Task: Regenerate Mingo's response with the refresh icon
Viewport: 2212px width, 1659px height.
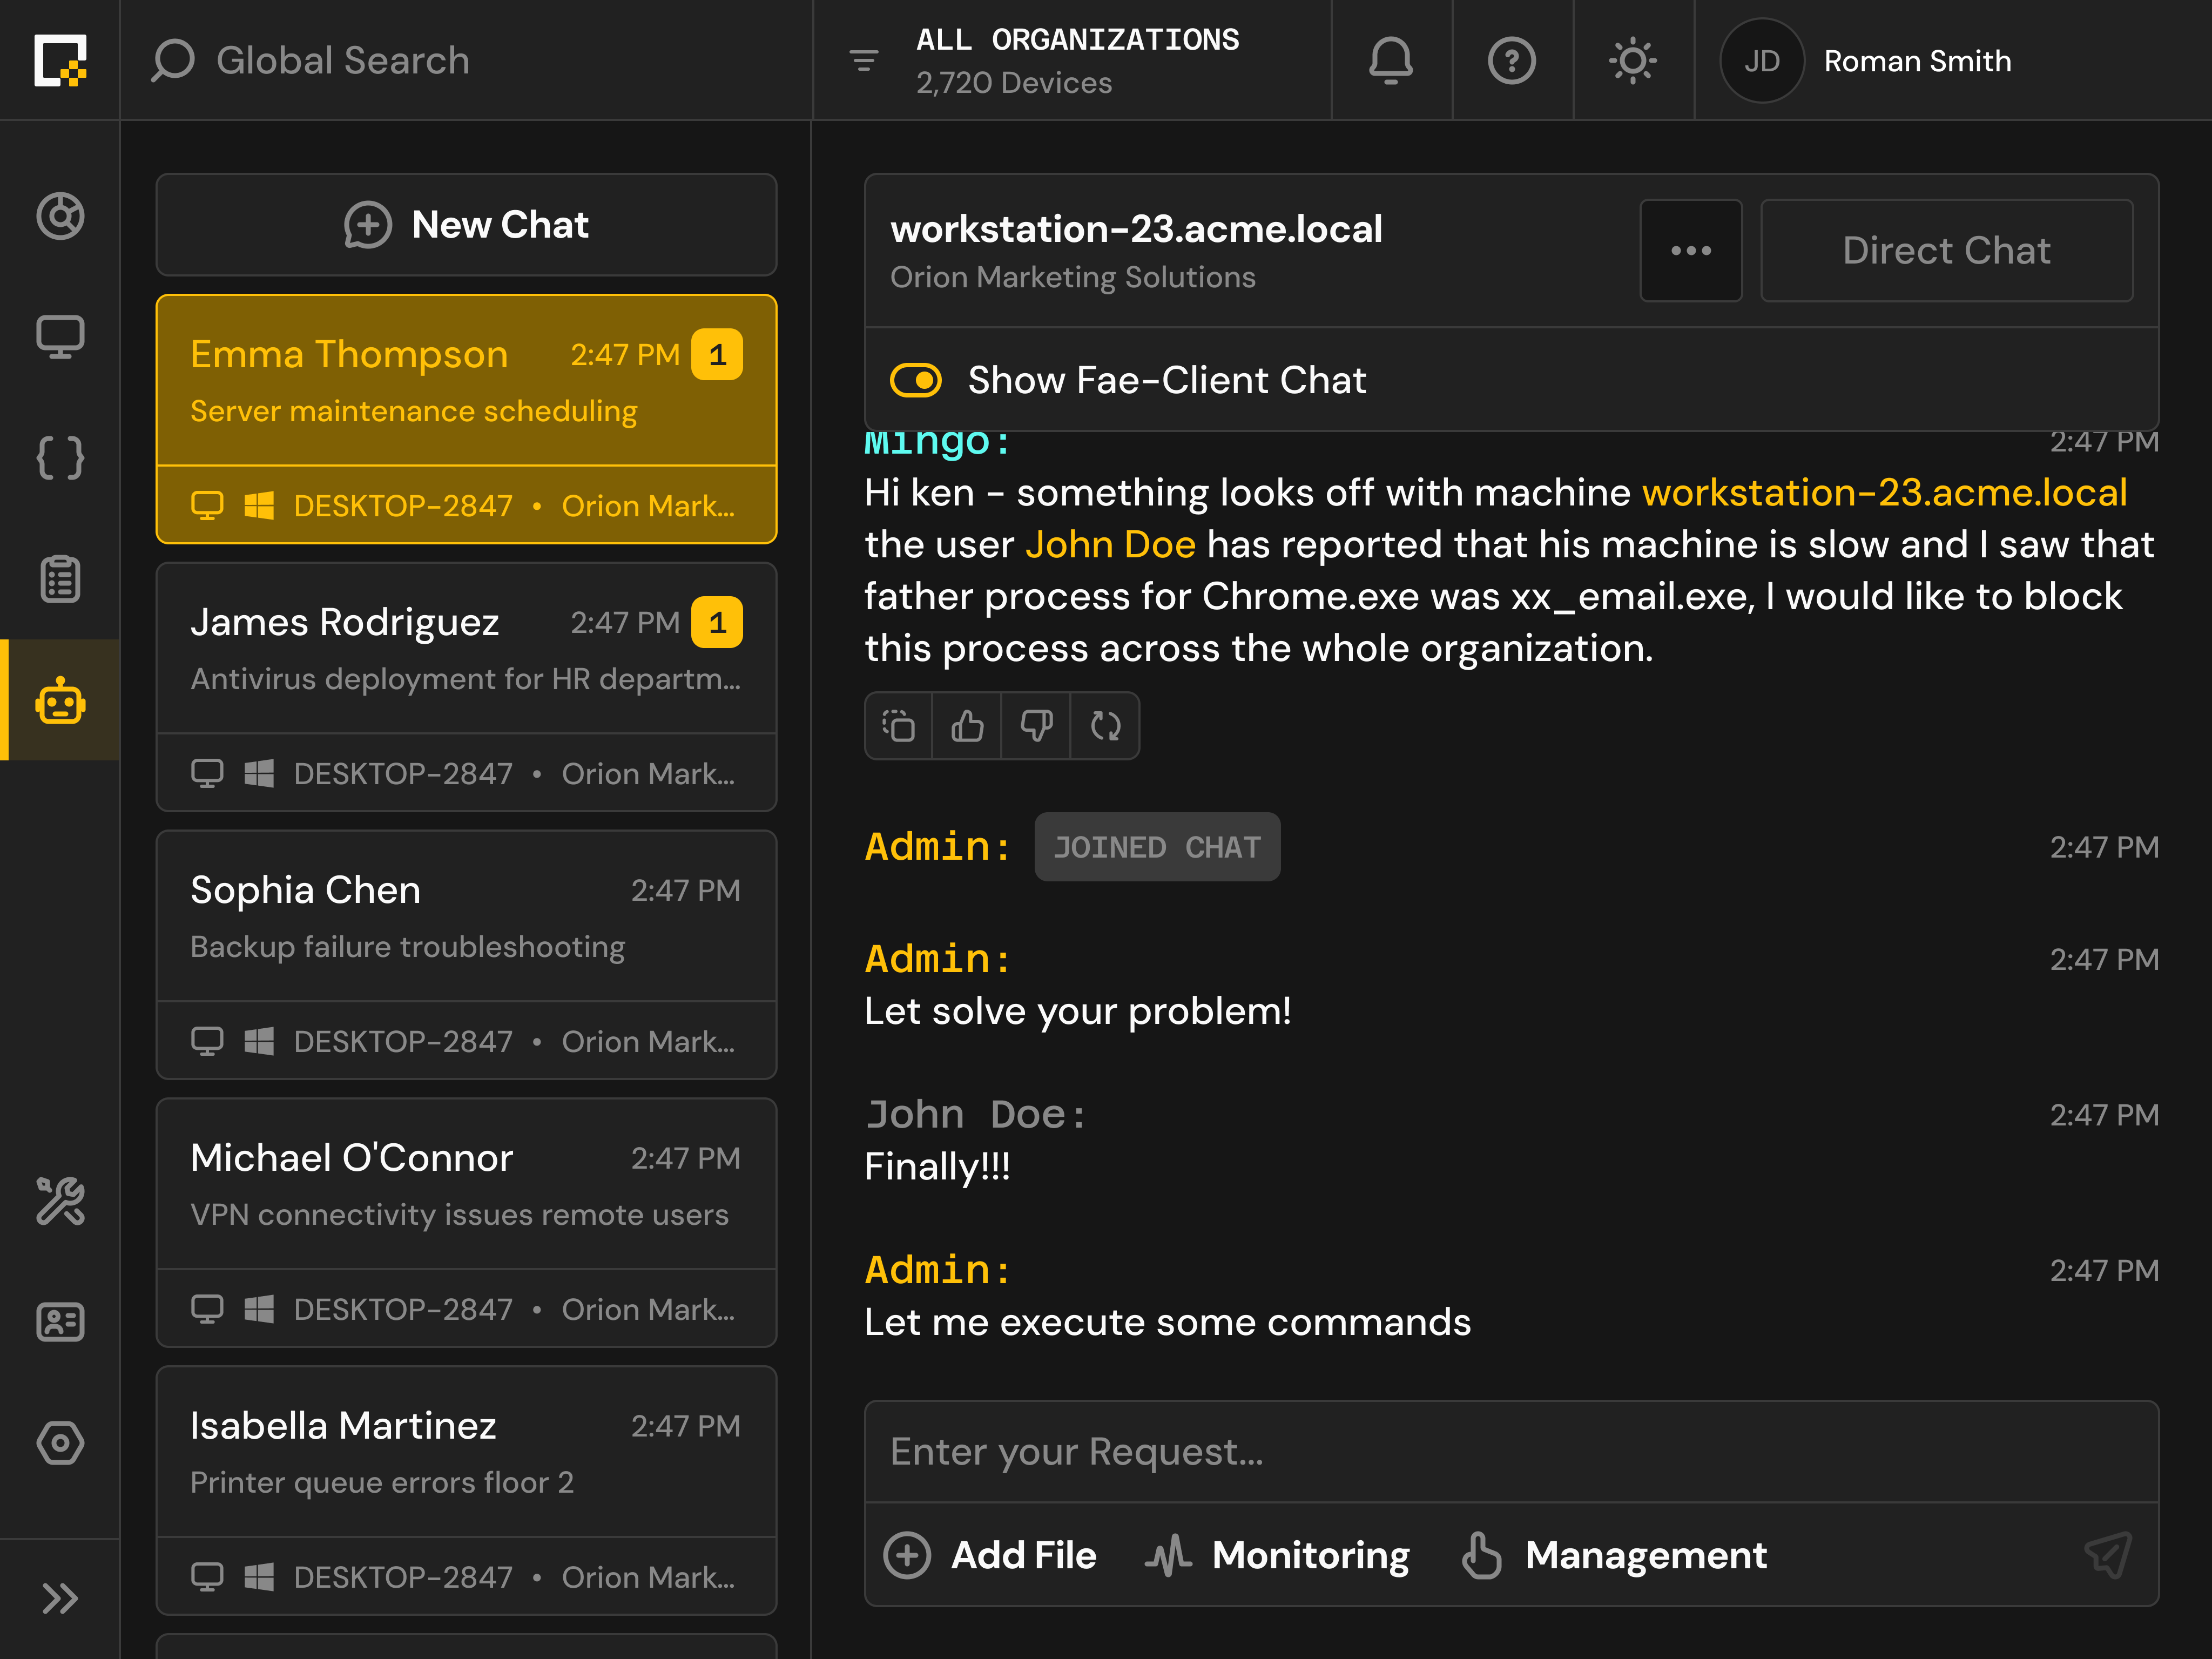Action: tap(1104, 725)
